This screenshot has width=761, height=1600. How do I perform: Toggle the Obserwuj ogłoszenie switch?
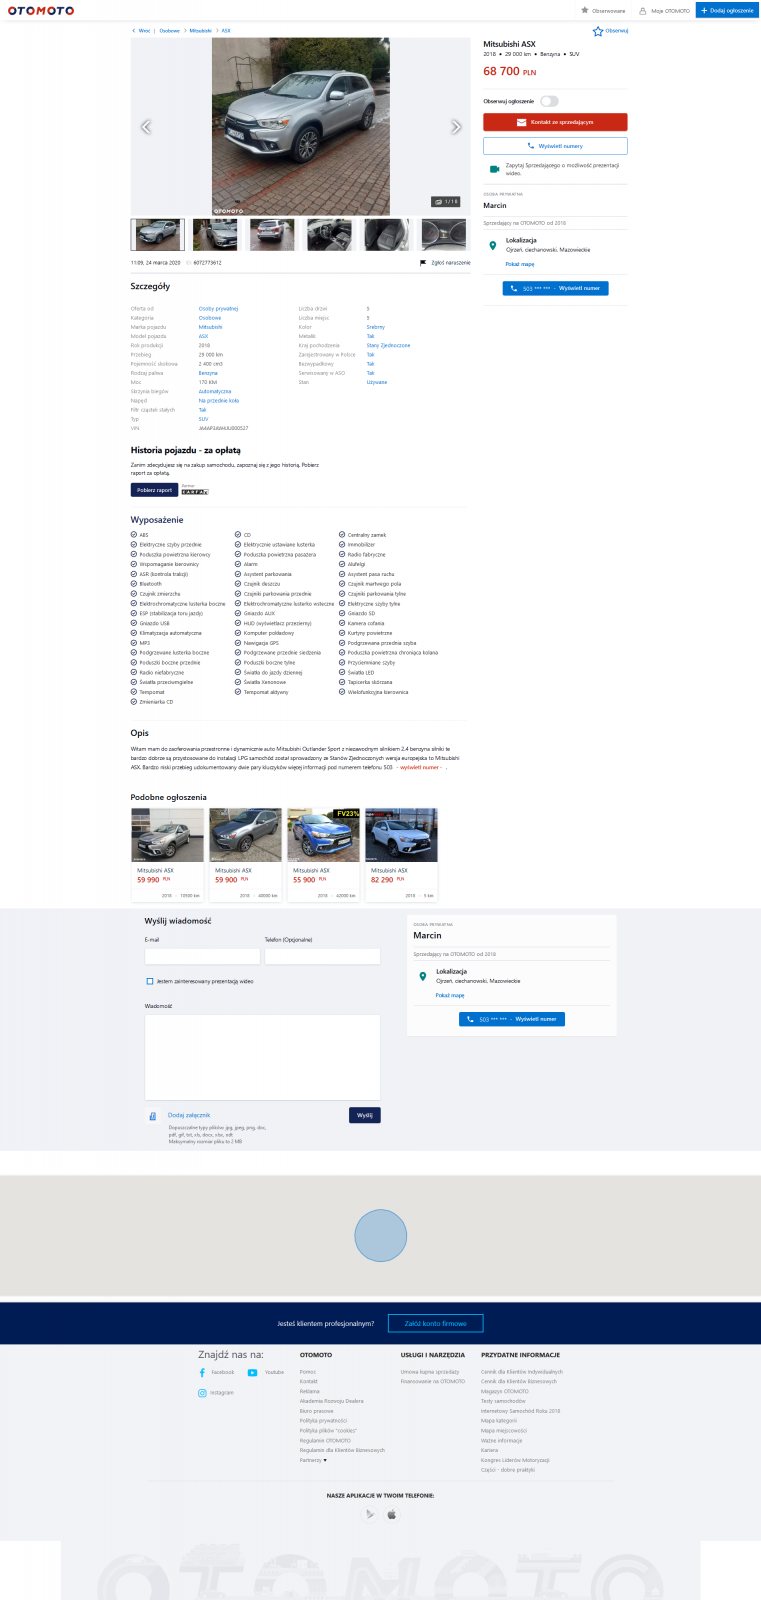click(549, 101)
